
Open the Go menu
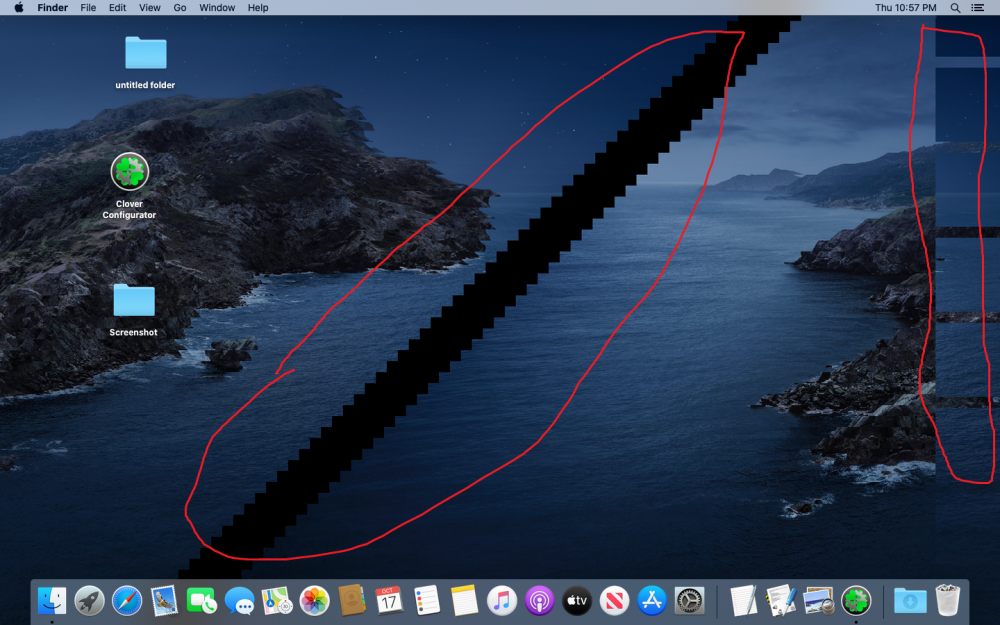click(x=180, y=8)
